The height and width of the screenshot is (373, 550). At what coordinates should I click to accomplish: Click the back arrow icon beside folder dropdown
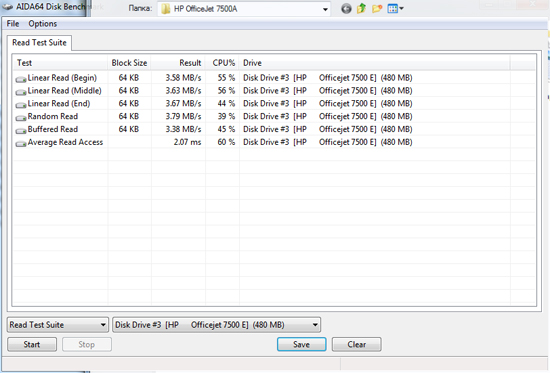coord(346,9)
